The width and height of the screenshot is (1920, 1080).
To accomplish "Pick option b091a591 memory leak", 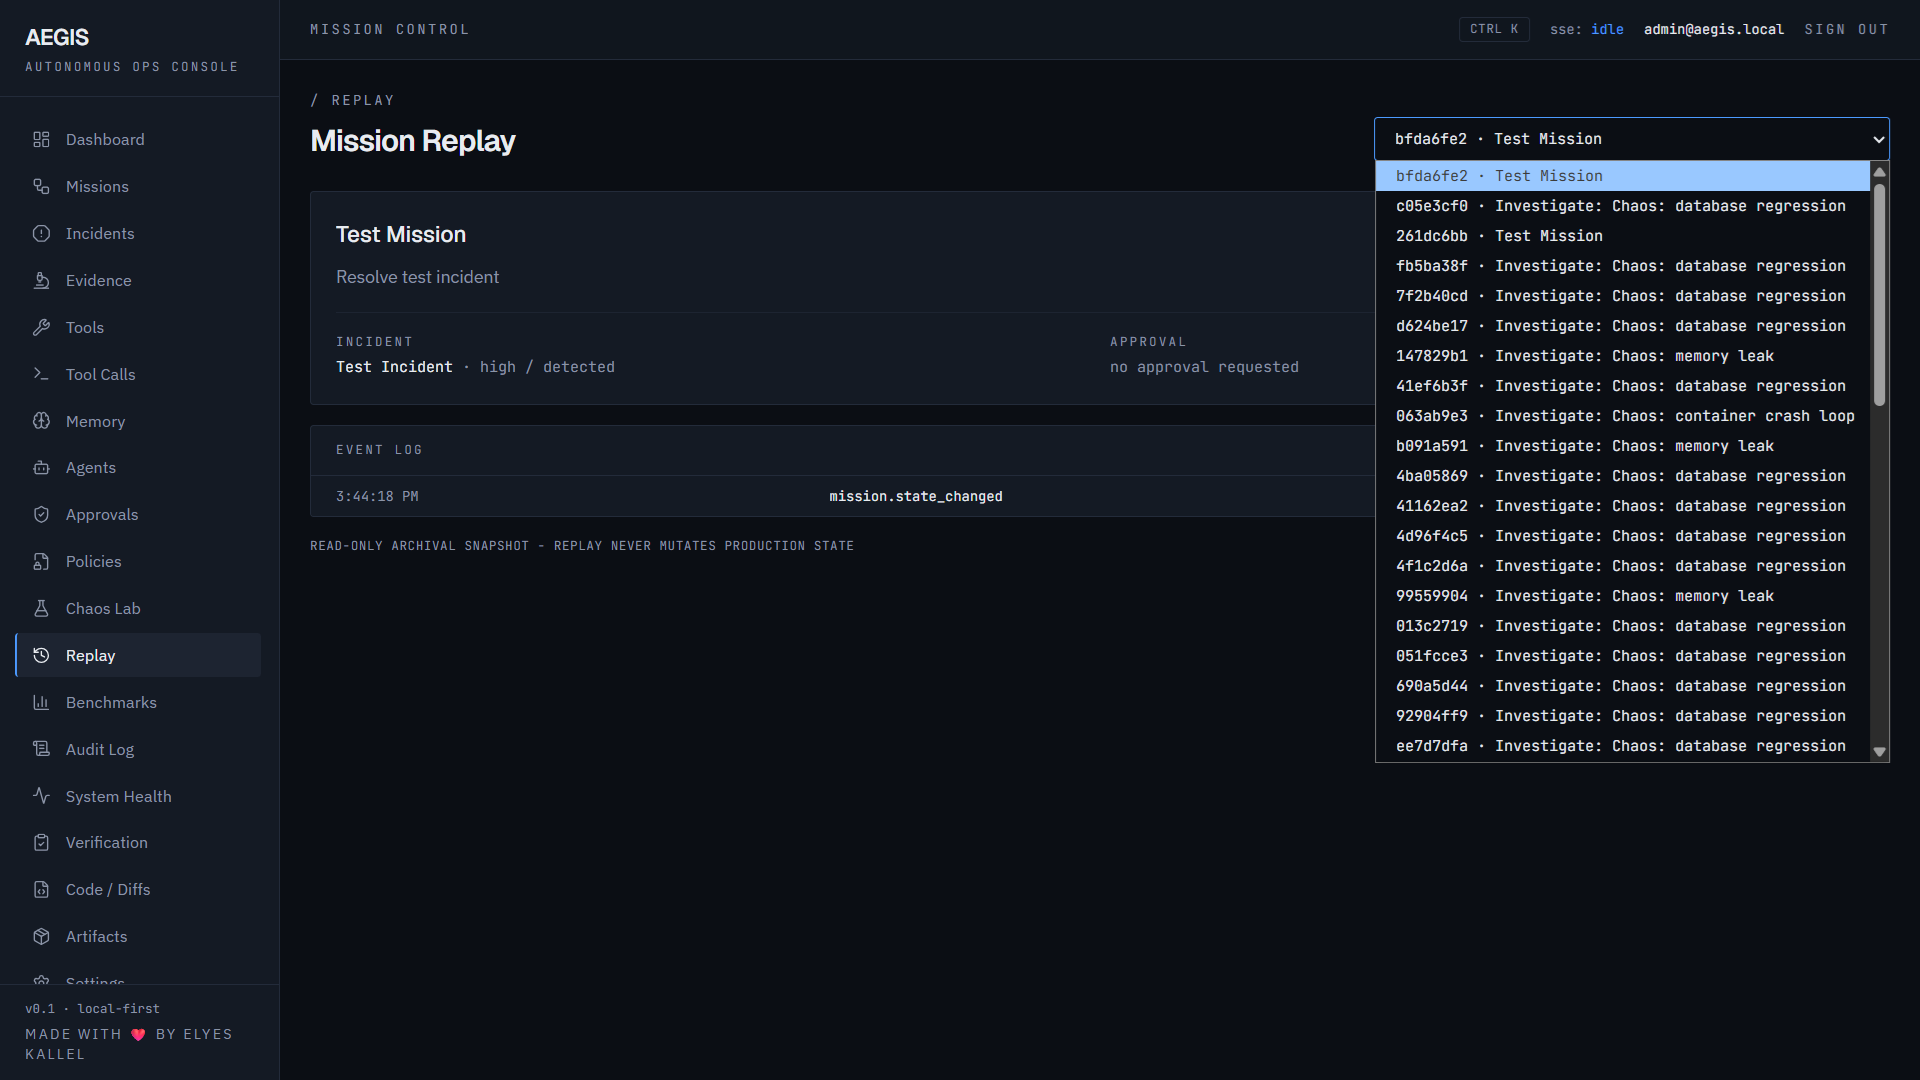I will click(x=1622, y=446).
